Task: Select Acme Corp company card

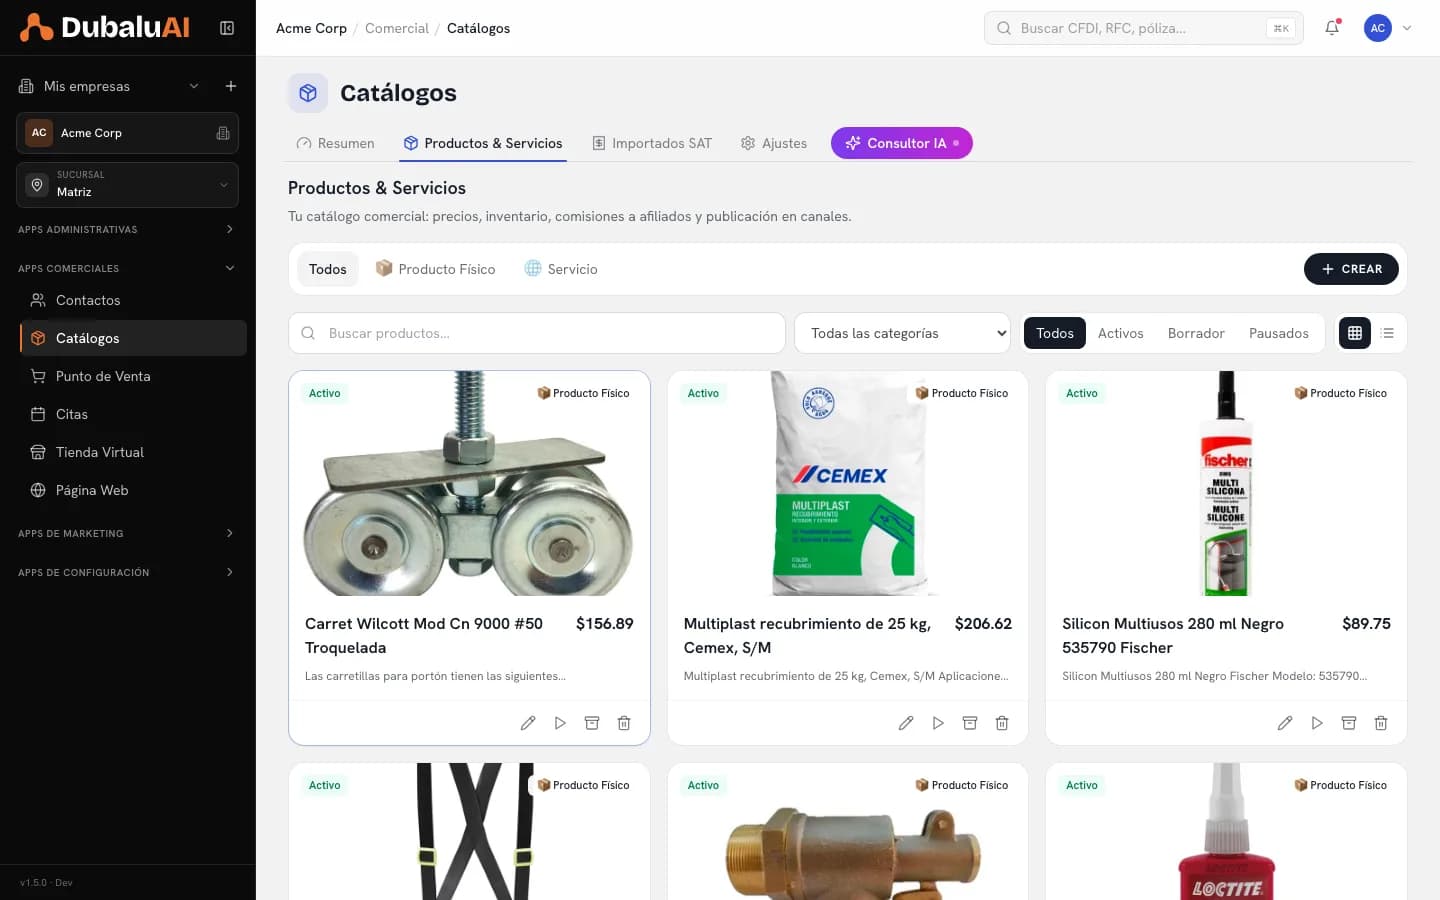Action: (127, 133)
